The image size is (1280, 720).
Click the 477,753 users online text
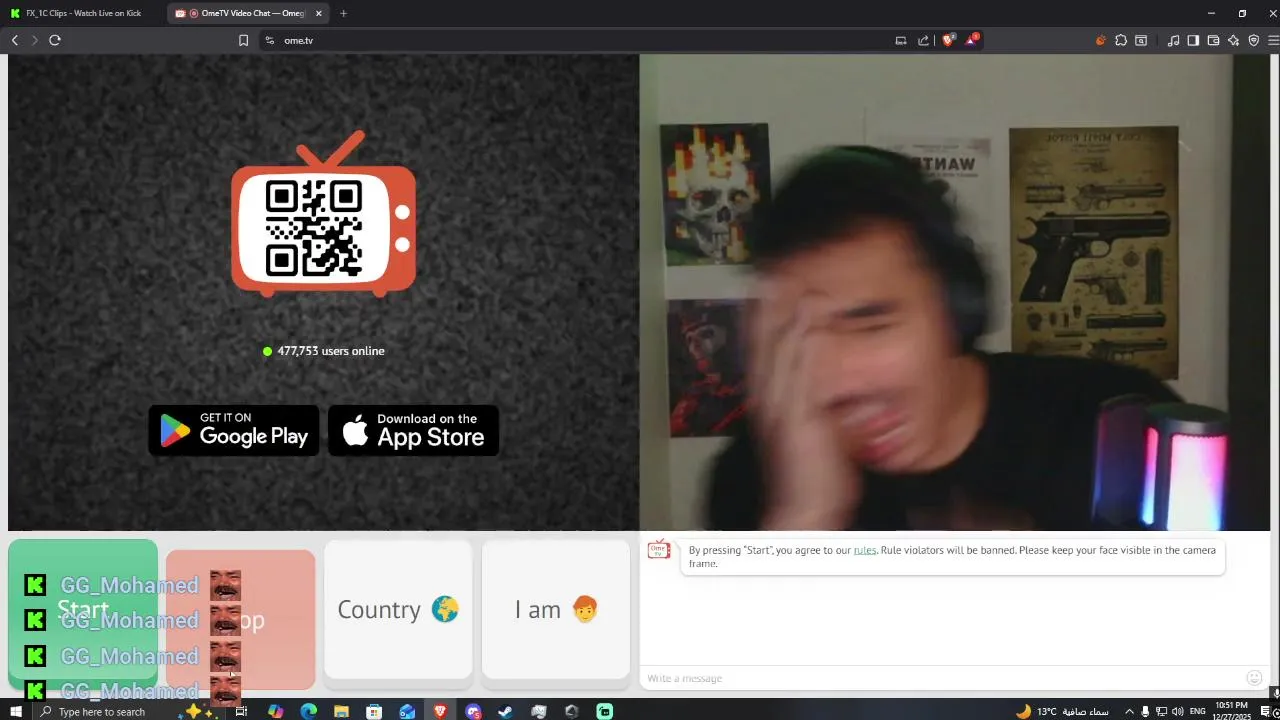coord(330,351)
